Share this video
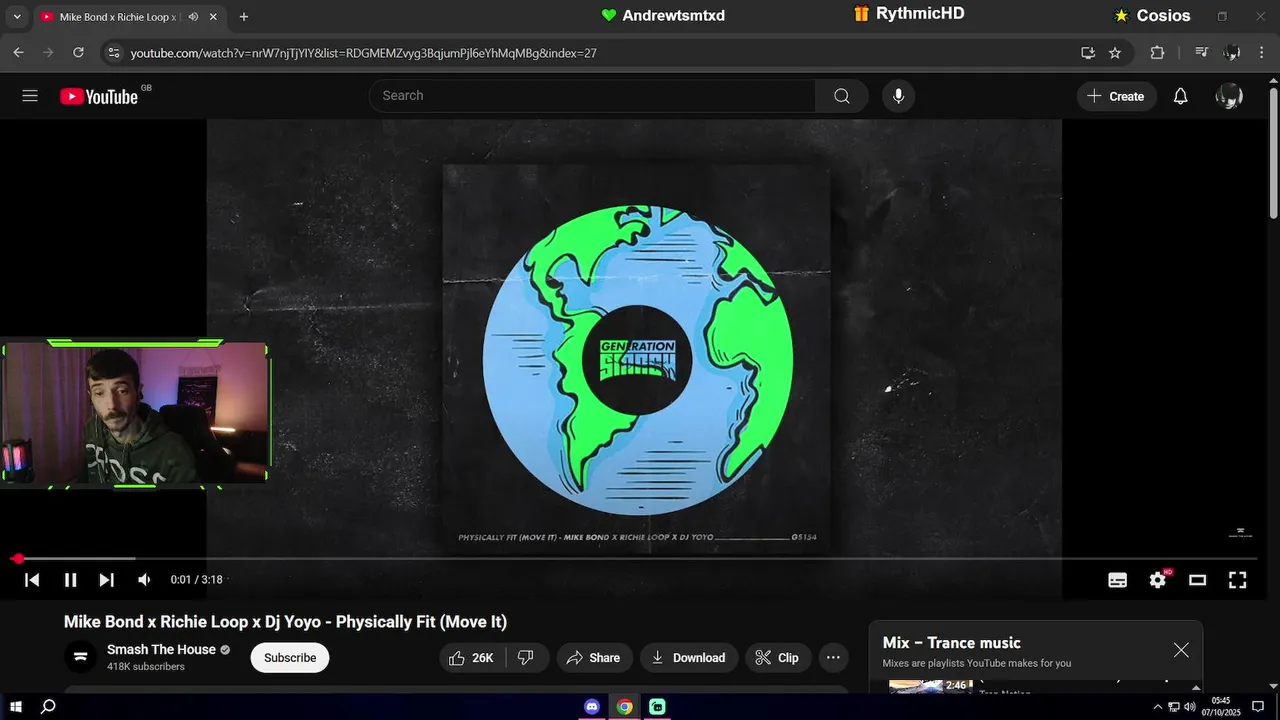Viewport: 1280px width, 720px height. [x=594, y=658]
